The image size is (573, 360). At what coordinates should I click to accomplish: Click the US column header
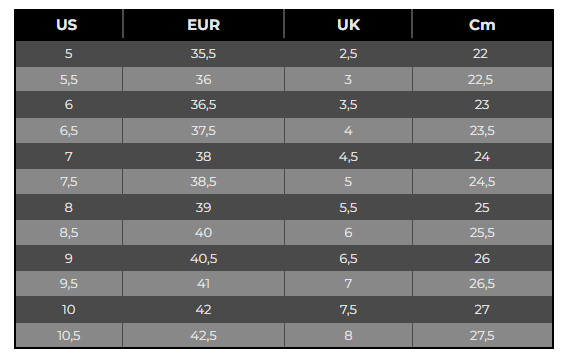tap(69, 25)
